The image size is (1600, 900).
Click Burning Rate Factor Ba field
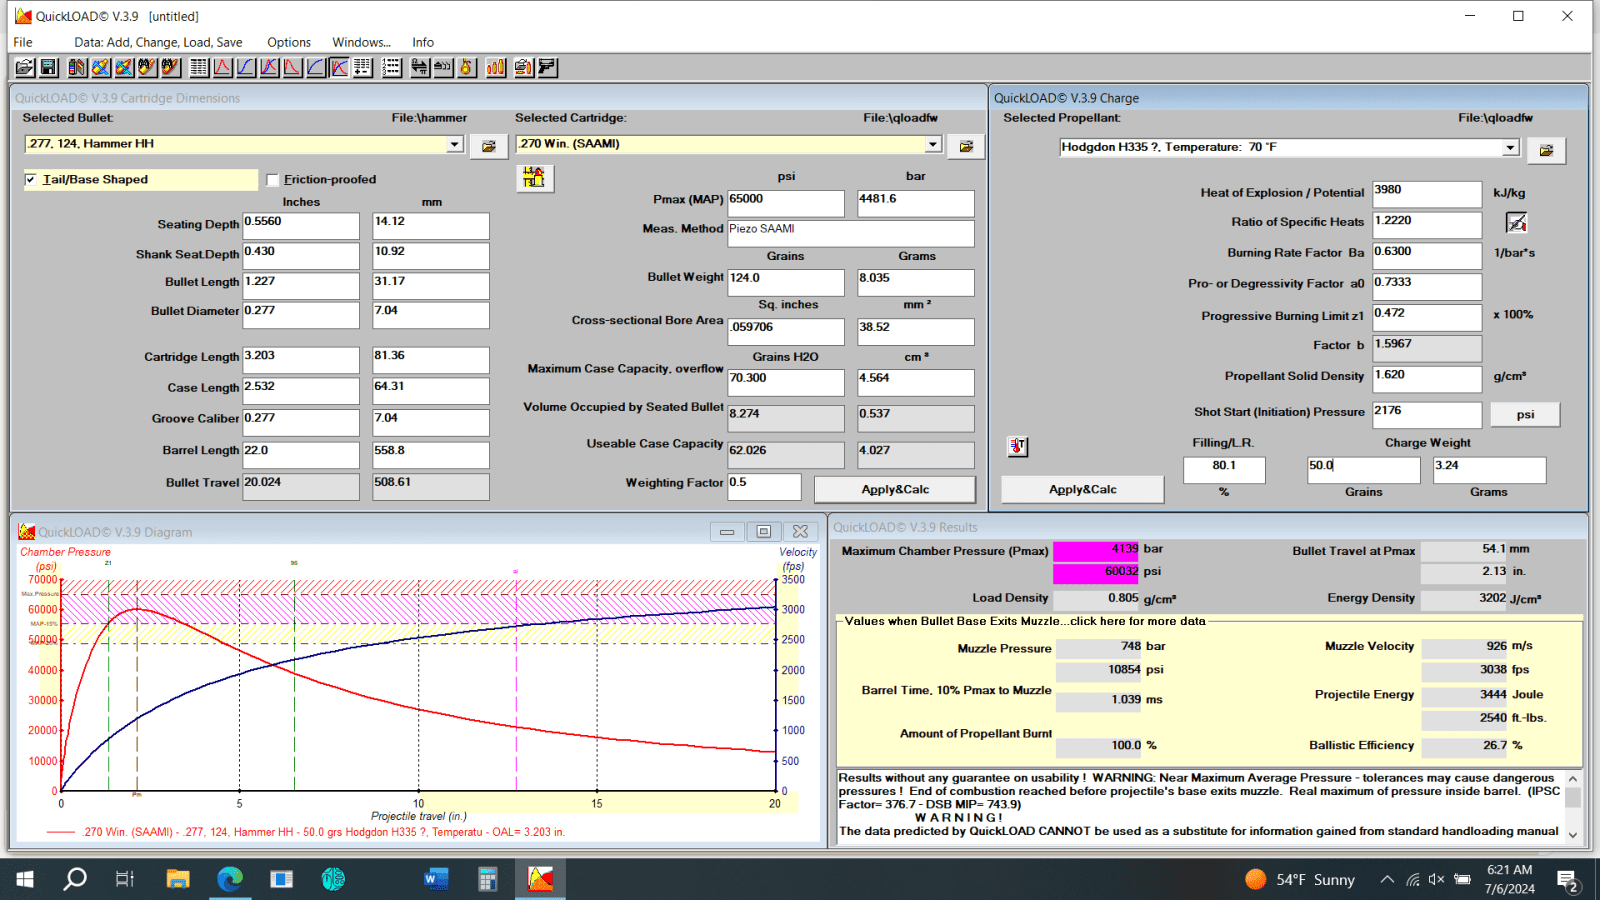pos(1427,256)
